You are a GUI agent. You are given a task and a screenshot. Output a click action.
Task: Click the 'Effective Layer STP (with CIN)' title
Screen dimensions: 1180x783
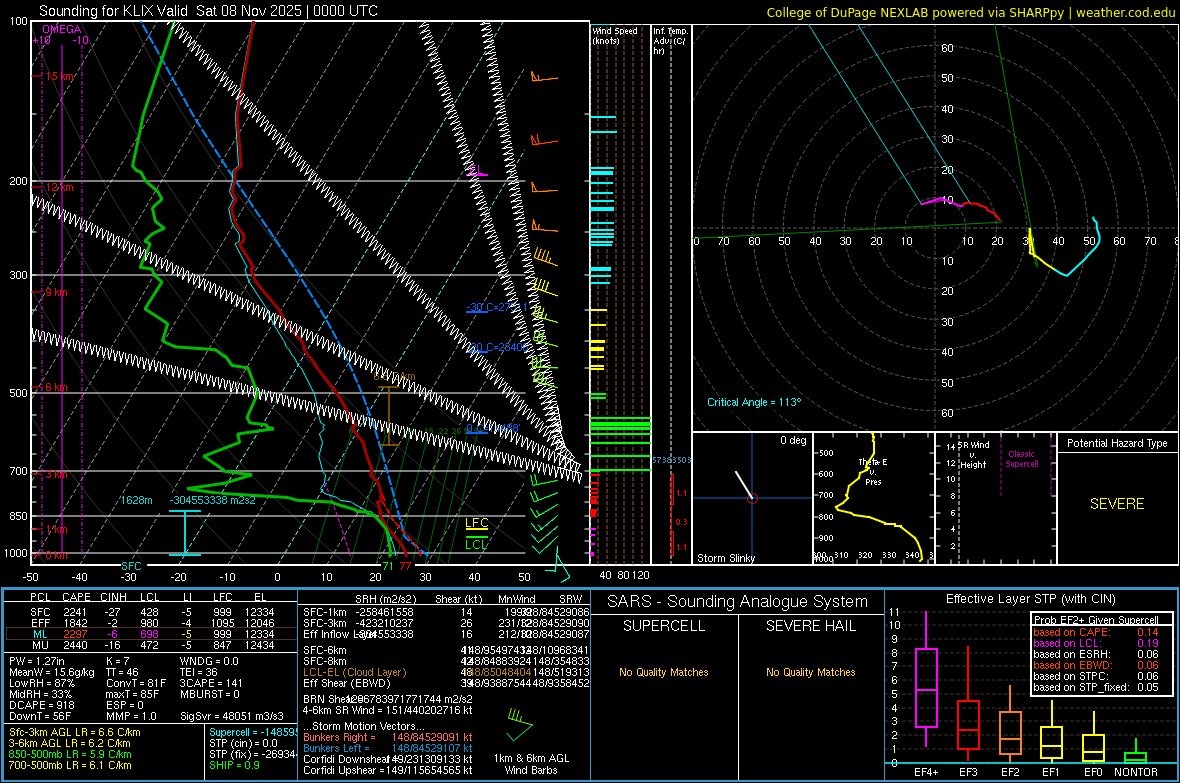coord(1030,599)
